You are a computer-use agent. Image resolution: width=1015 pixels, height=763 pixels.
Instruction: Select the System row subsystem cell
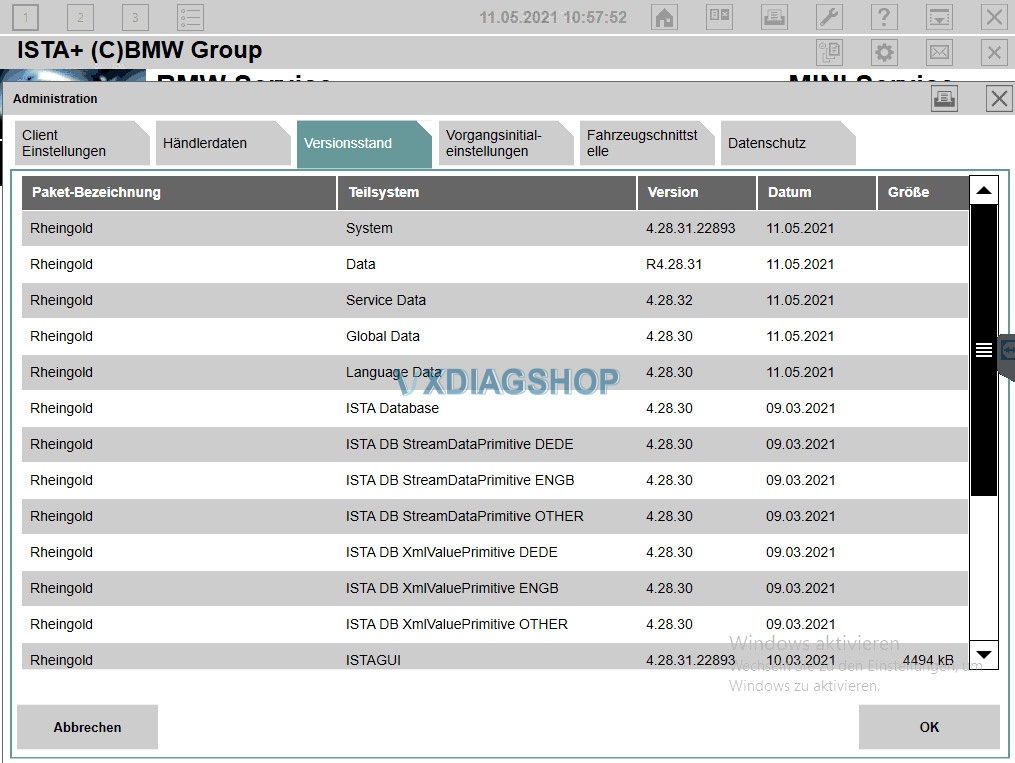point(369,228)
